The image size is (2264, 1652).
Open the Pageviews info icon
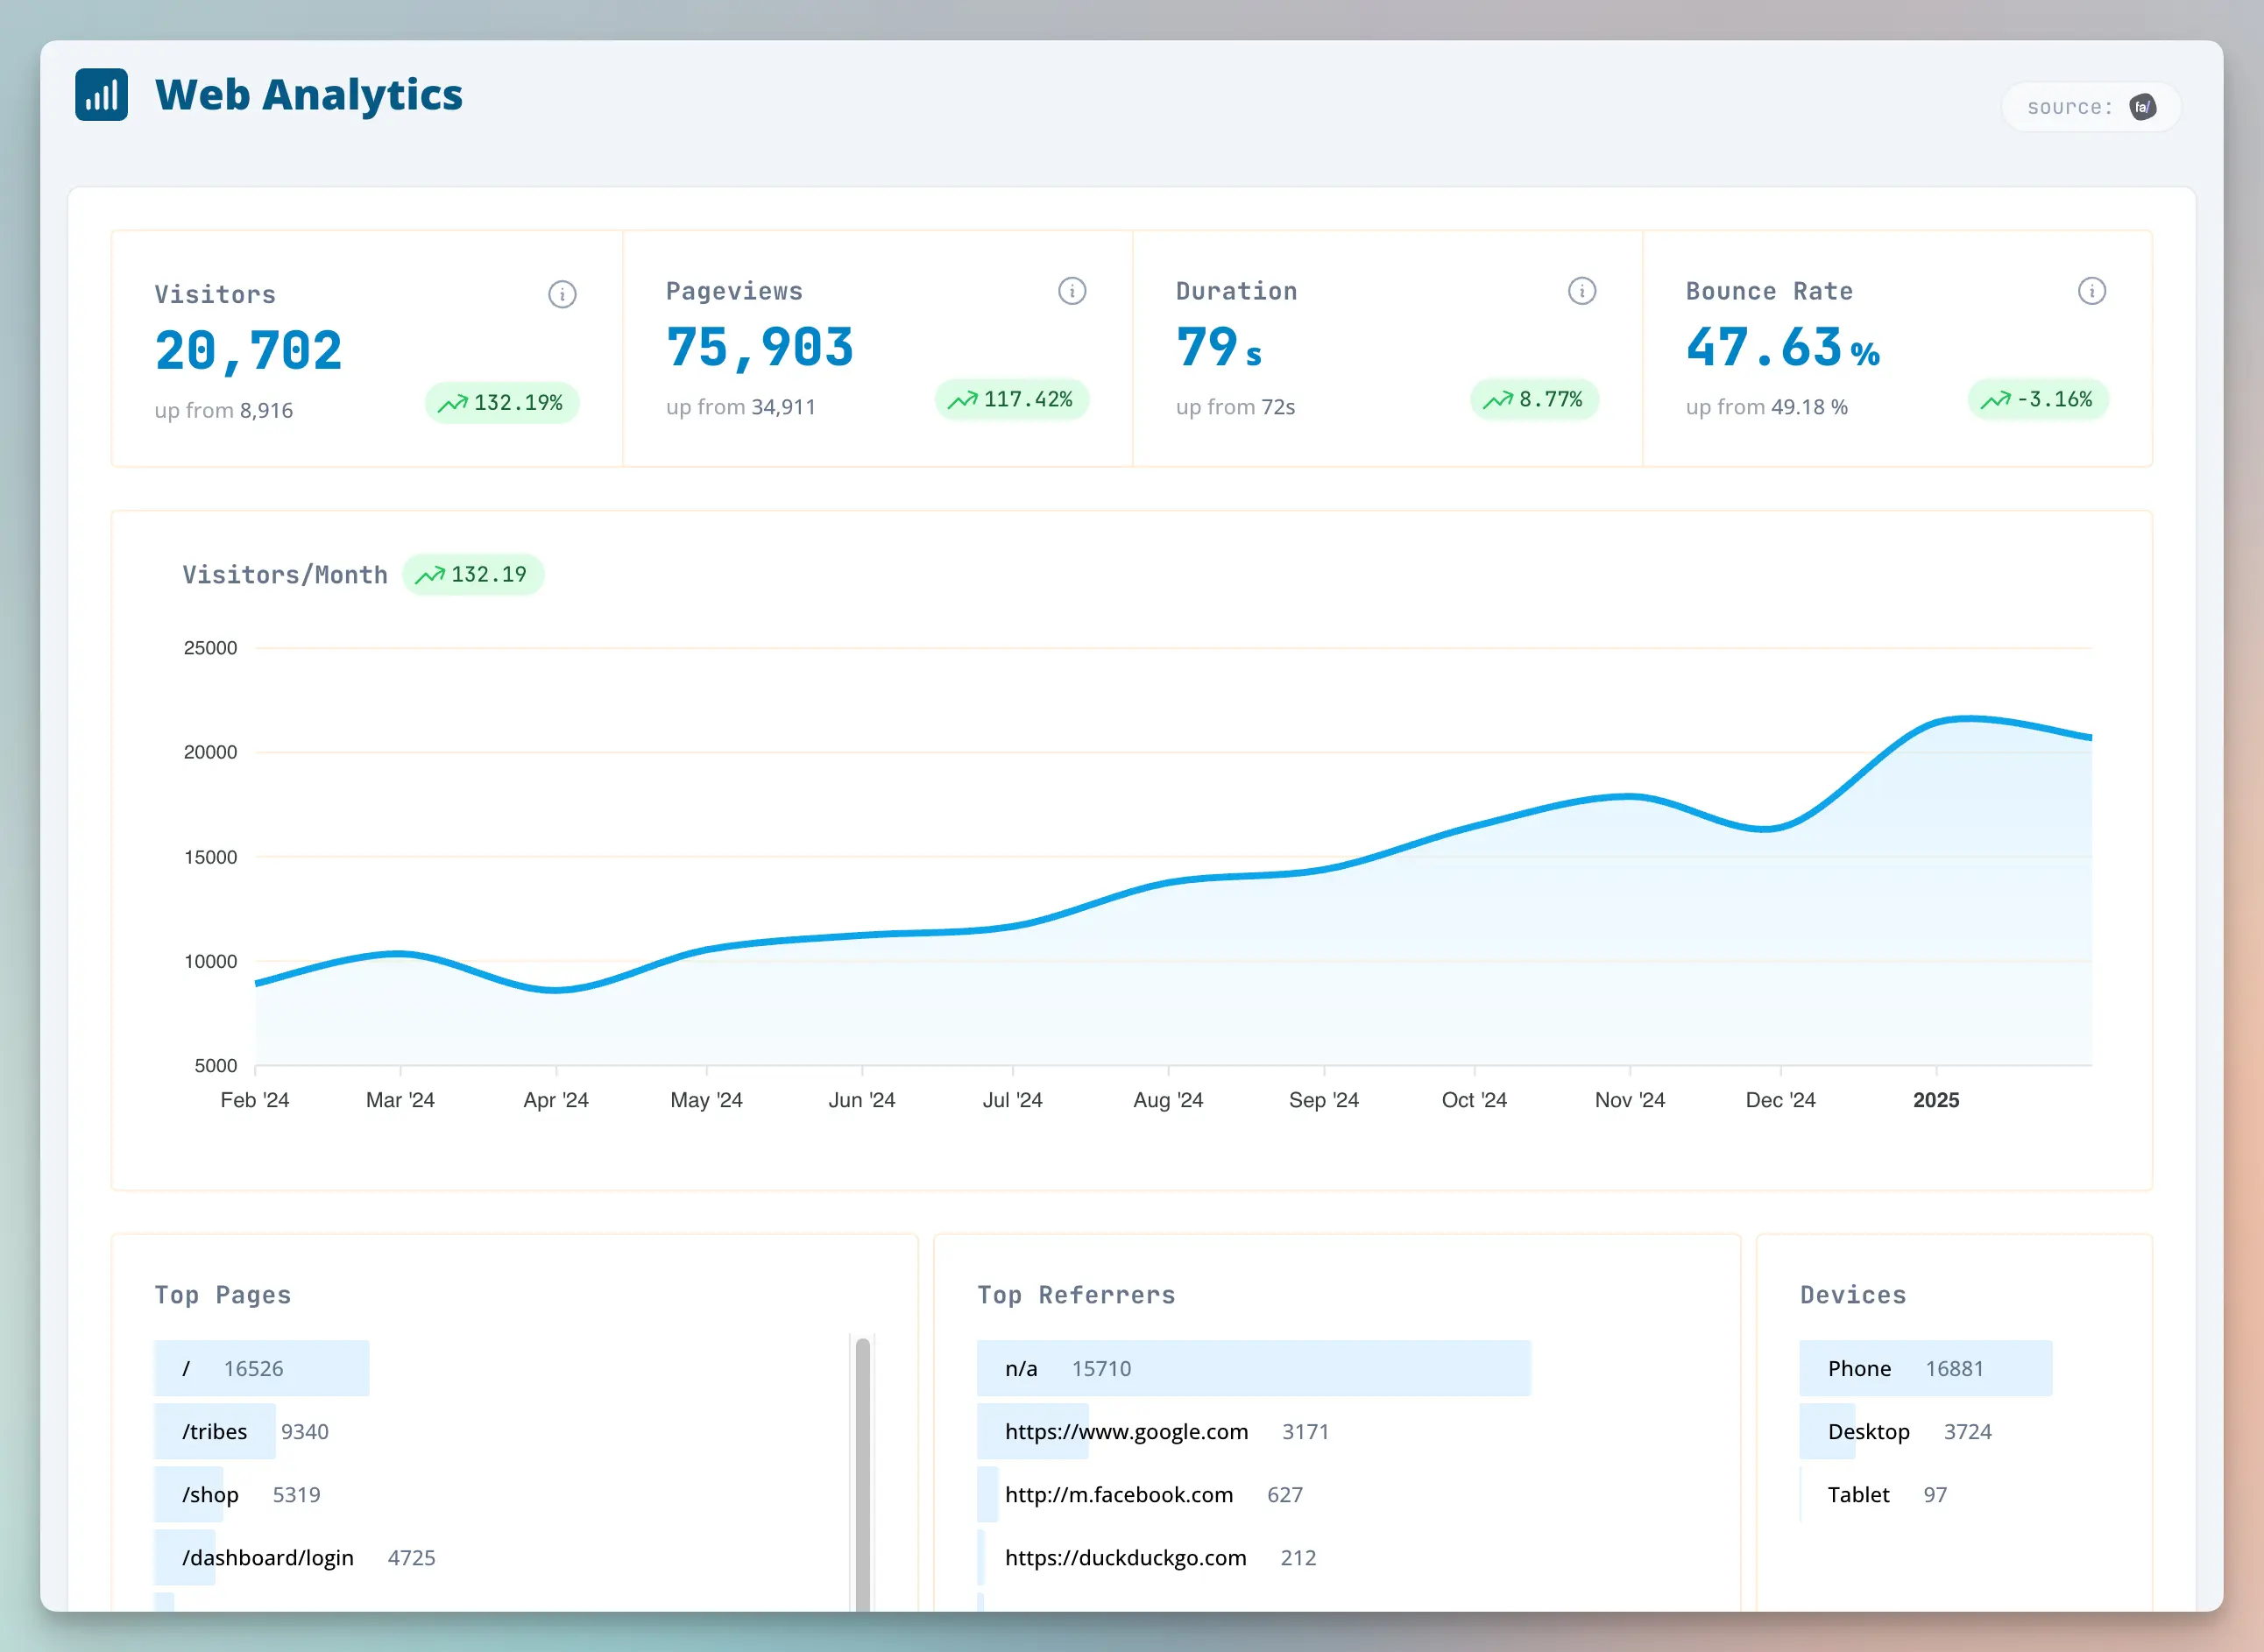tap(1072, 291)
